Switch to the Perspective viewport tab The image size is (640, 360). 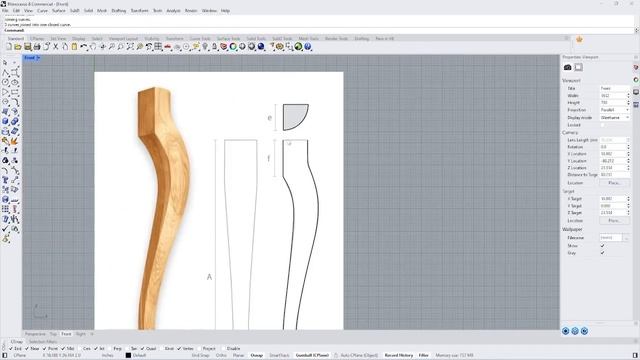tap(35, 334)
